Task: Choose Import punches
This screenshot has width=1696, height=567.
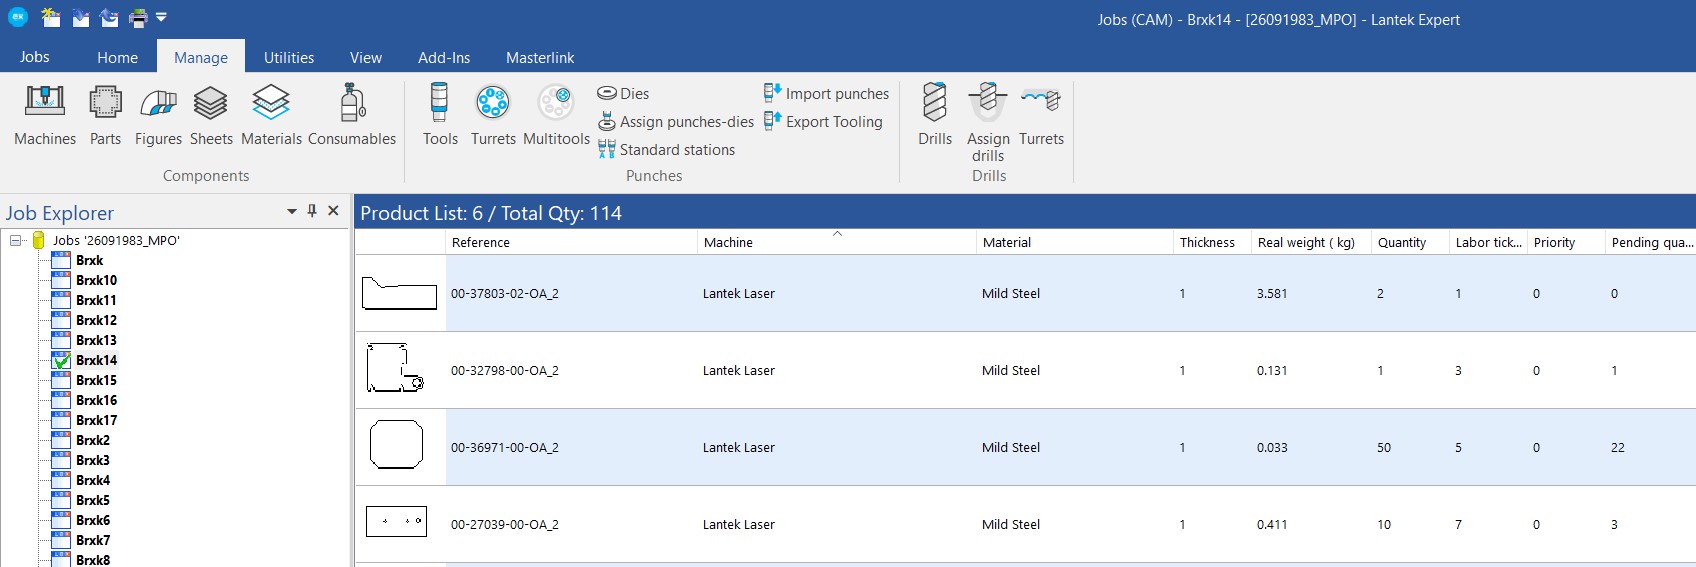Action: coord(826,93)
